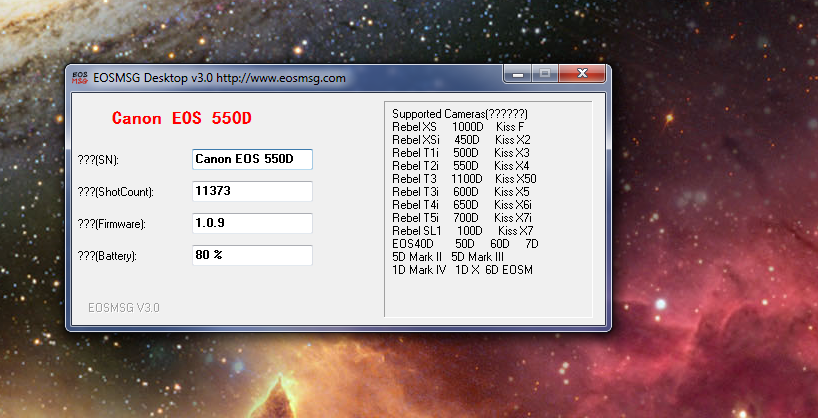Screen dimensions: 818x418
Task: Click the ???(SN): label
Action: [x=98, y=160]
